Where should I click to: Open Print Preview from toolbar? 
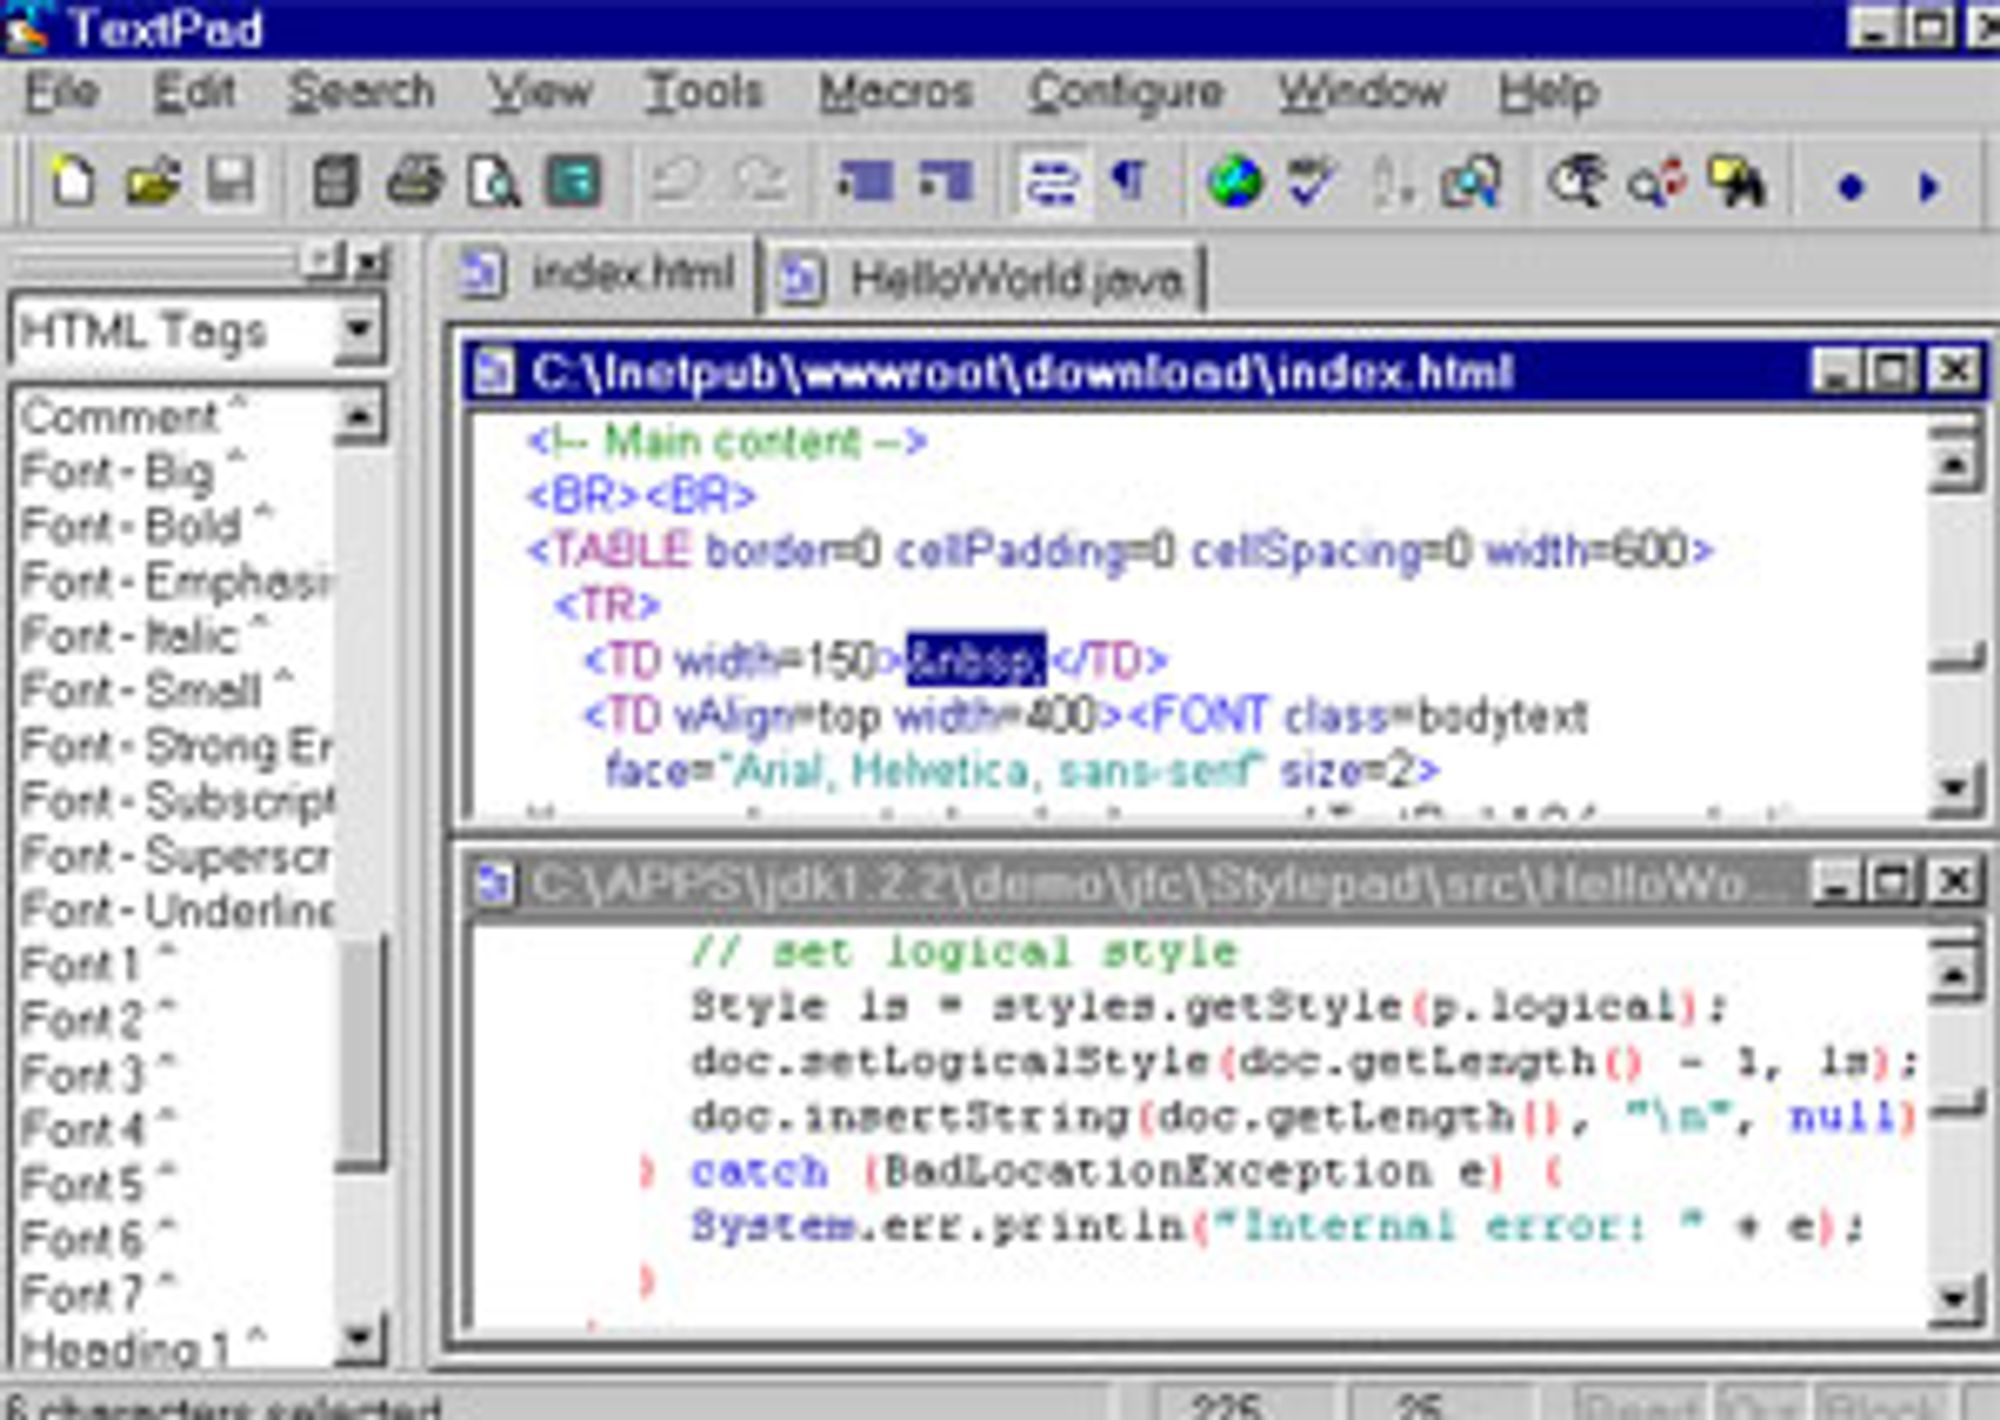tap(494, 182)
